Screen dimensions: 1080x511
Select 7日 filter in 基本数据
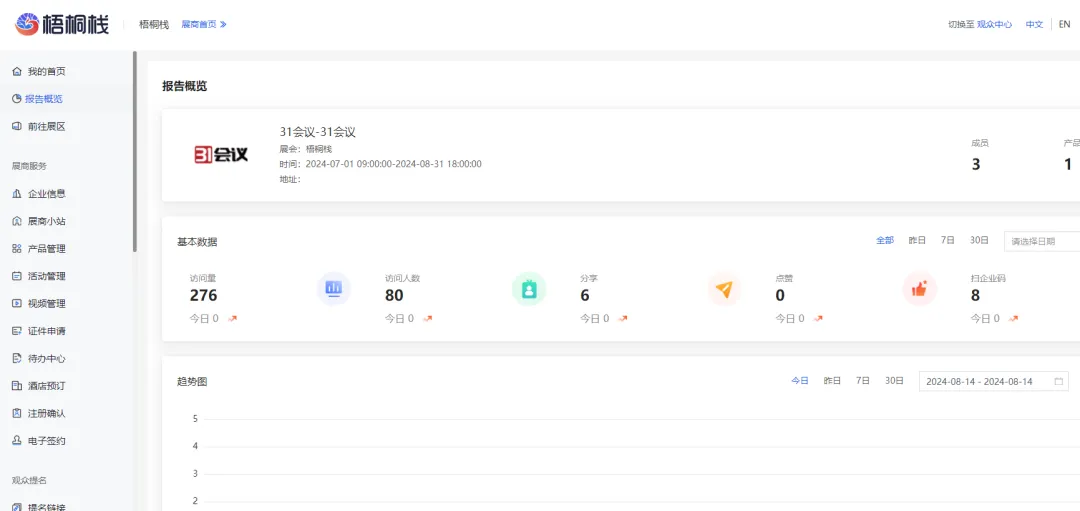(x=947, y=241)
